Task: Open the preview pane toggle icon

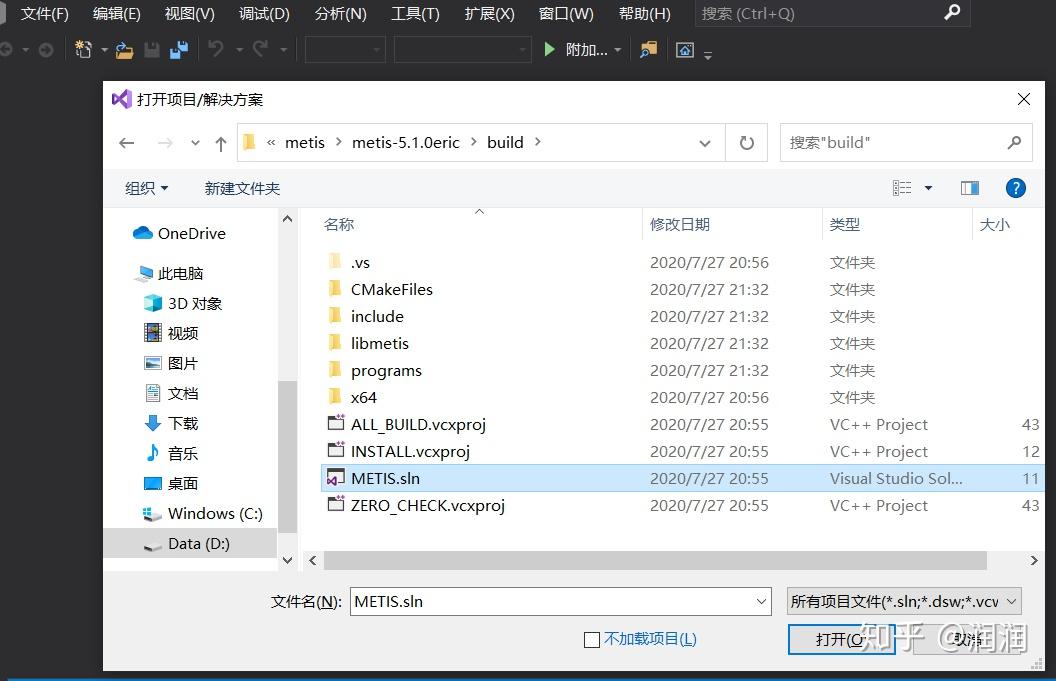Action: click(969, 188)
